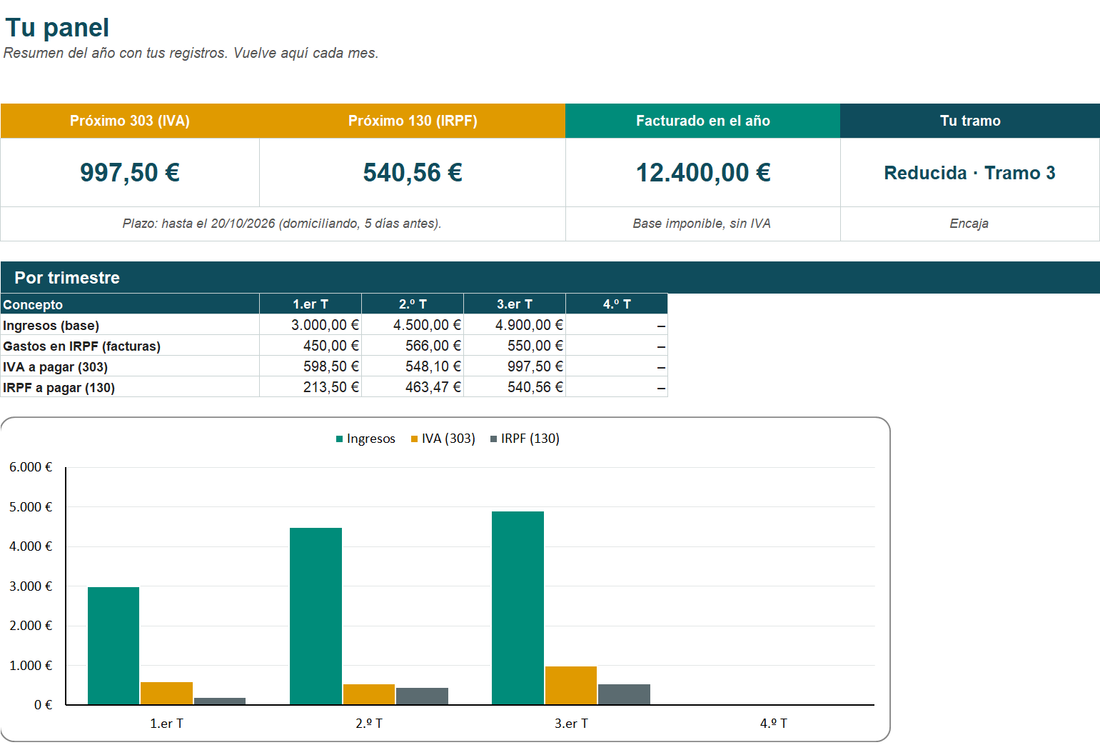
Task: Click the '1.er T' chart axis label
Action: 167,723
